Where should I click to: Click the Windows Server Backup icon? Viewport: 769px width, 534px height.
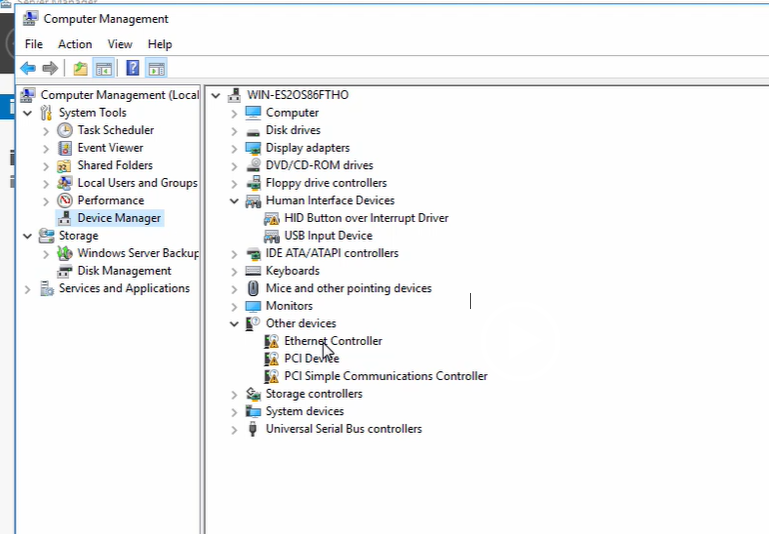[x=65, y=254]
